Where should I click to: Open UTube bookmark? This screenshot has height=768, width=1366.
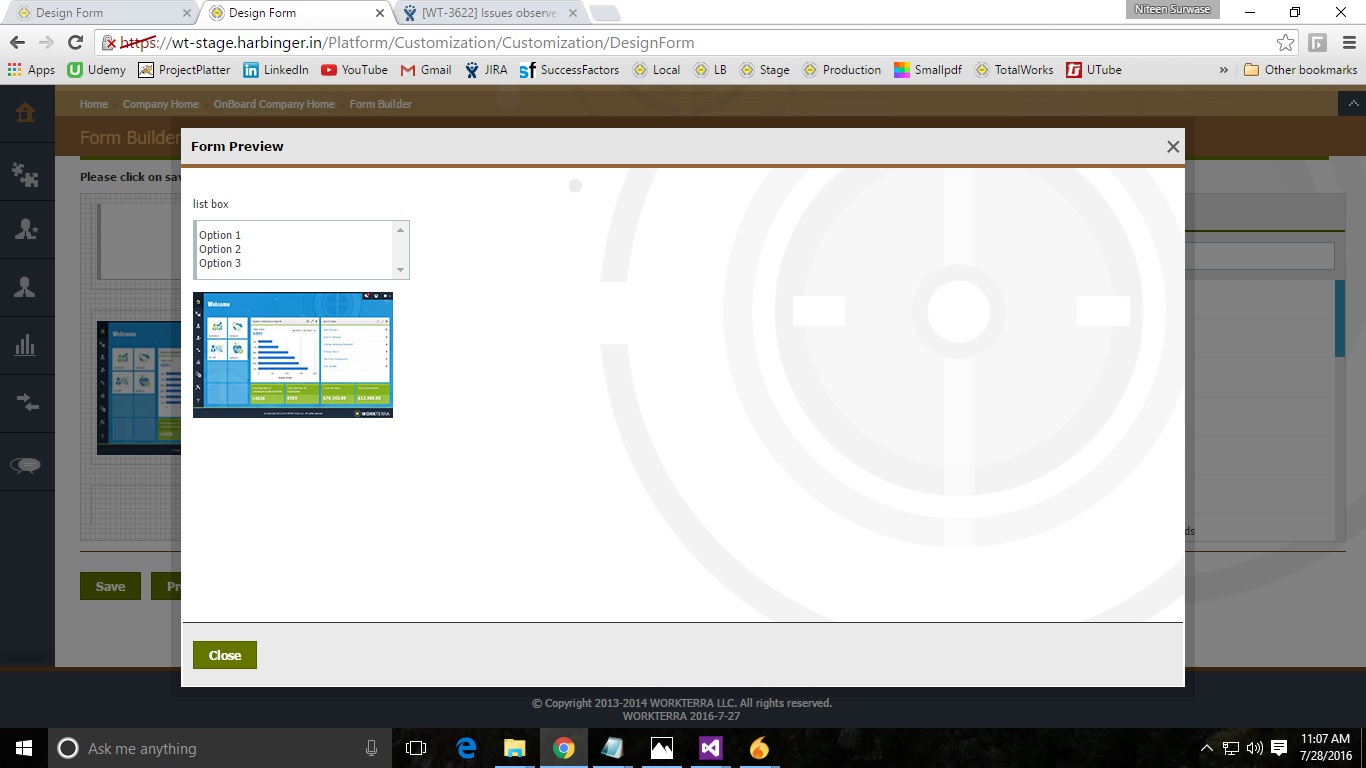click(x=1094, y=70)
